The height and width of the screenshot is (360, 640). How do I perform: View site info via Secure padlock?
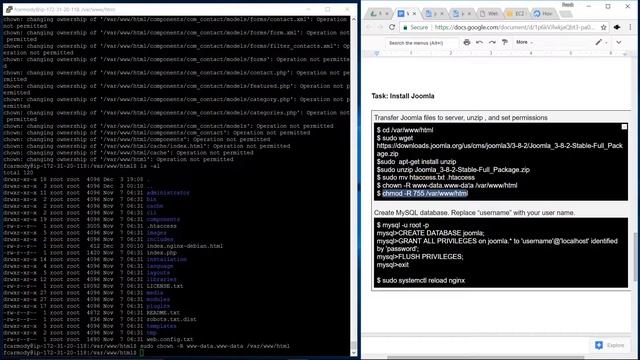coord(416,27)
